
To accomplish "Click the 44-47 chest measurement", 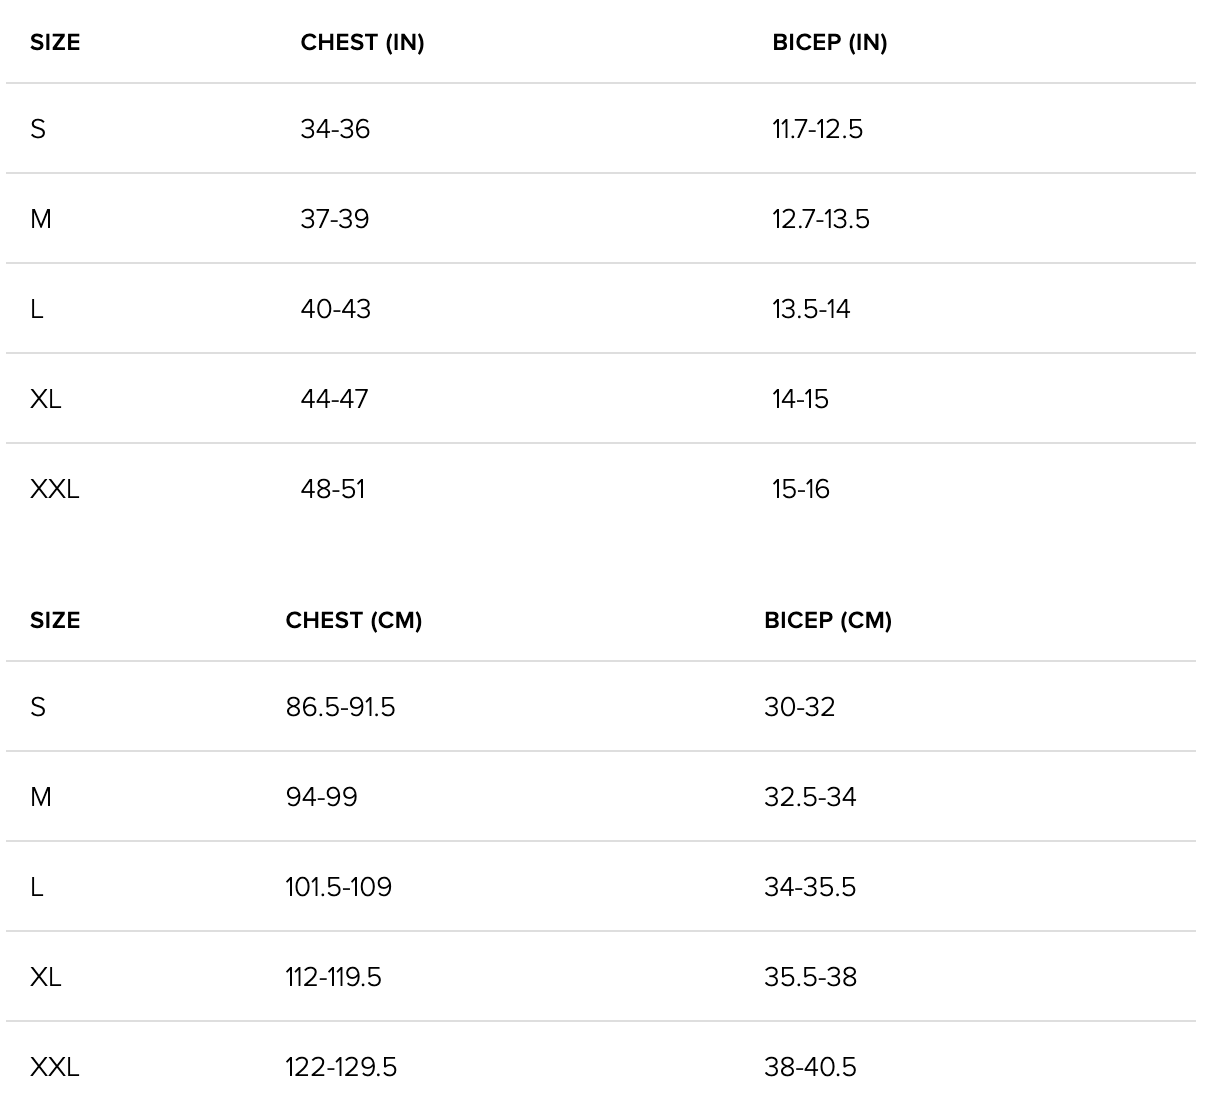I will pos(334,399).
